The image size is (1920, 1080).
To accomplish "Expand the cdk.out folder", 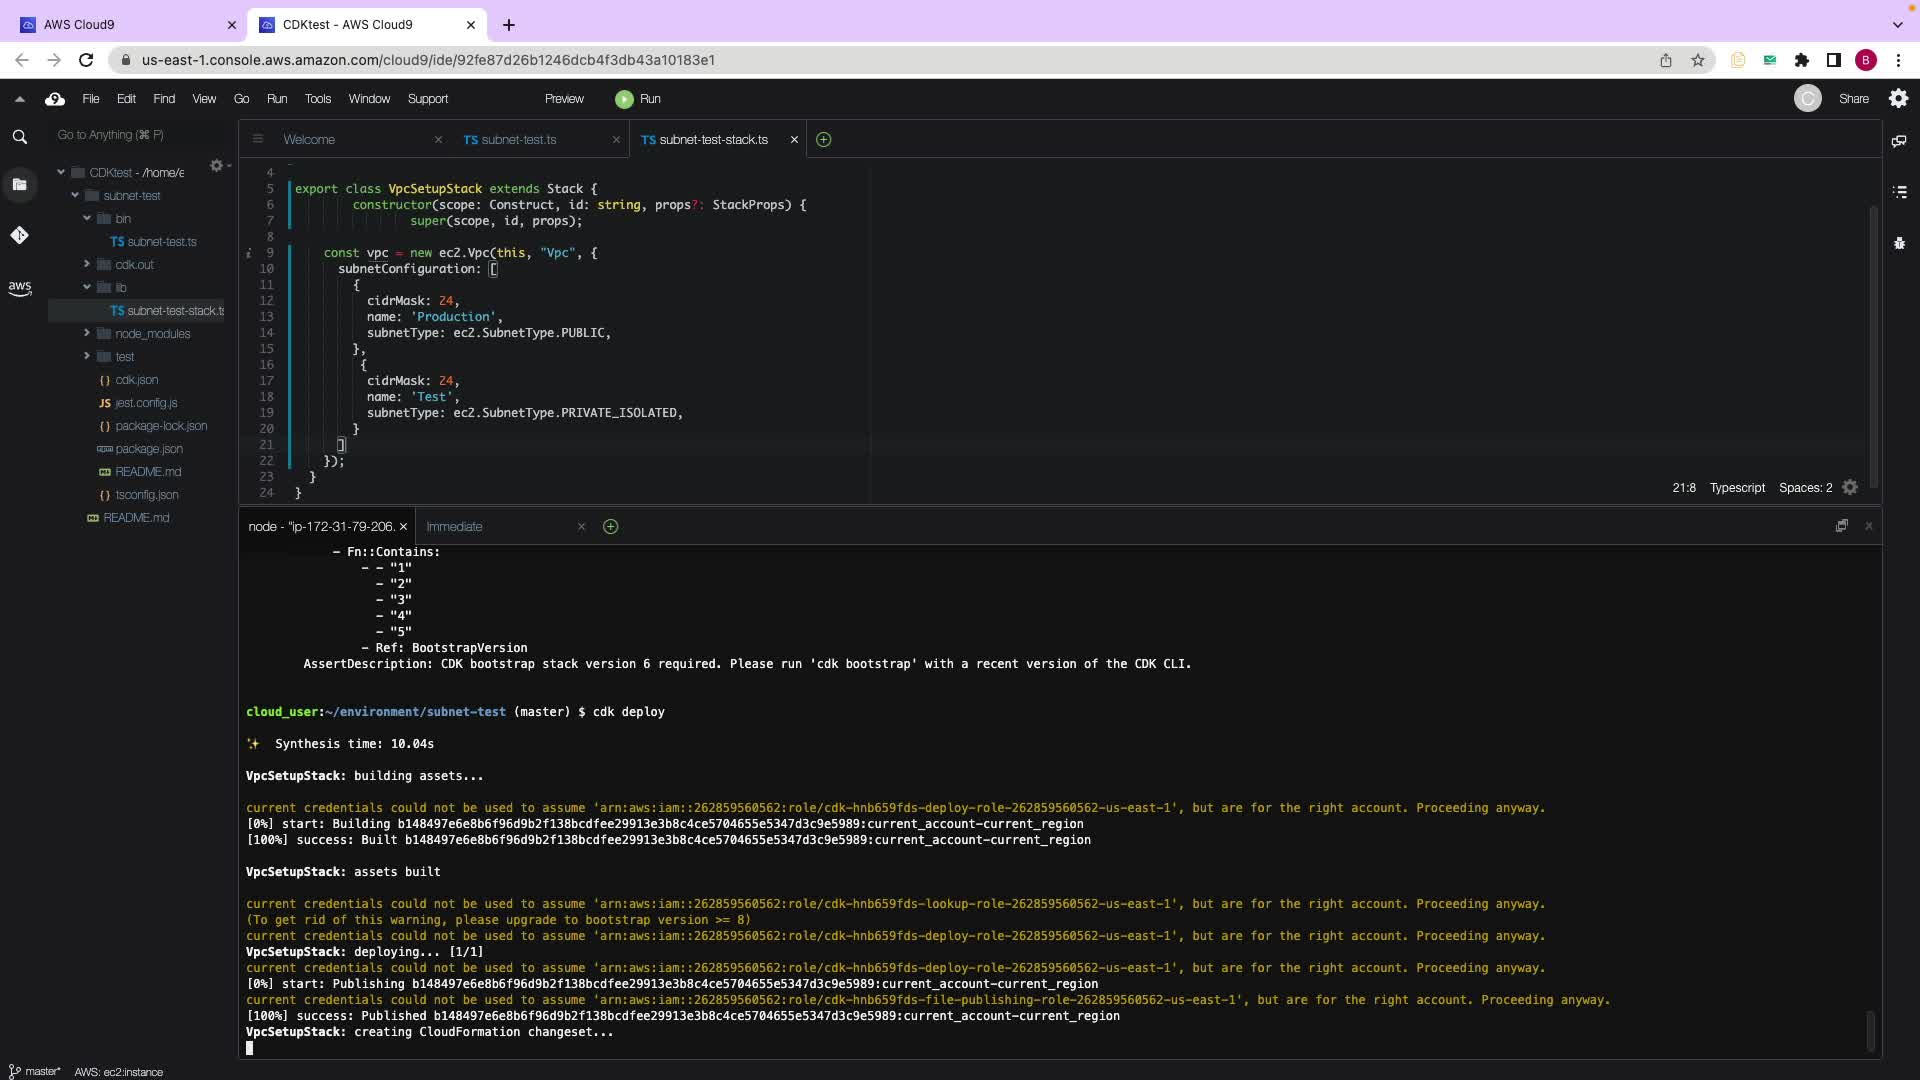I will [87, 265].
